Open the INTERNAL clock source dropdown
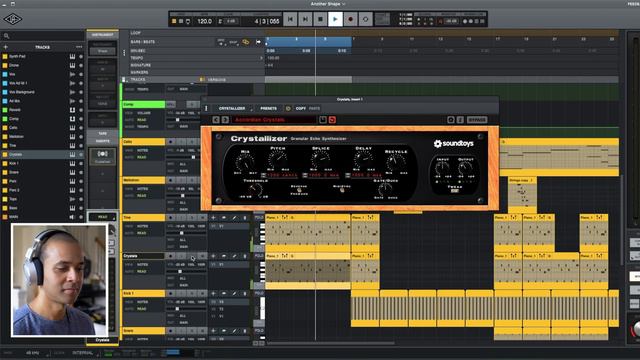The image size is (640, 360). tap(83, 353)
